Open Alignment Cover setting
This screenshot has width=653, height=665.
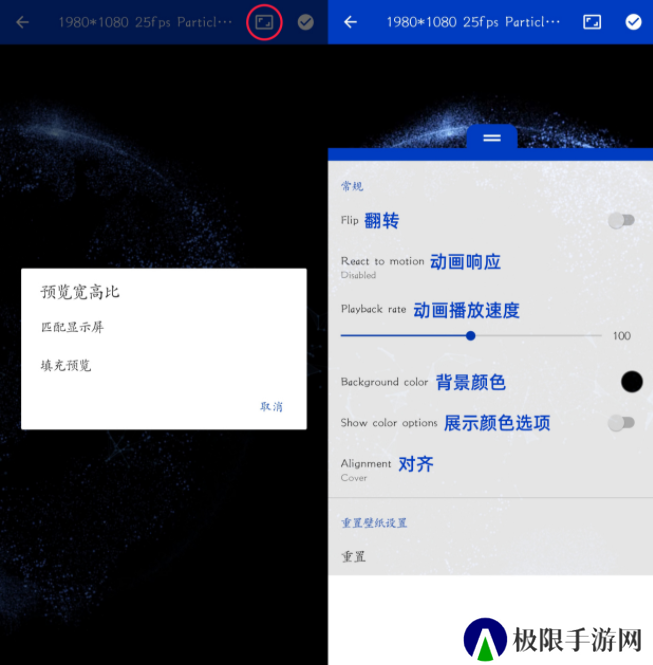(490, 469)
